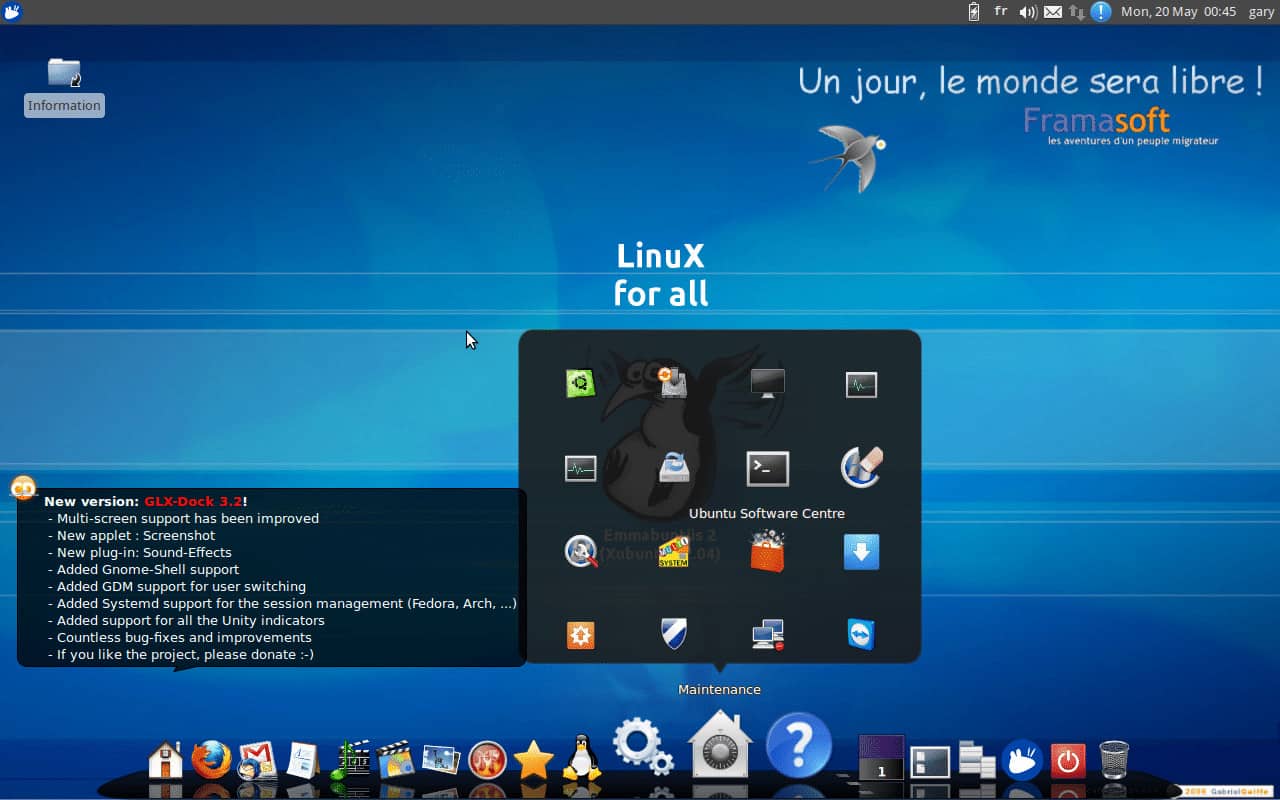Open the gary user menu in the top panel
This screenshot has width=1280, height=800.
[1261, 12]
